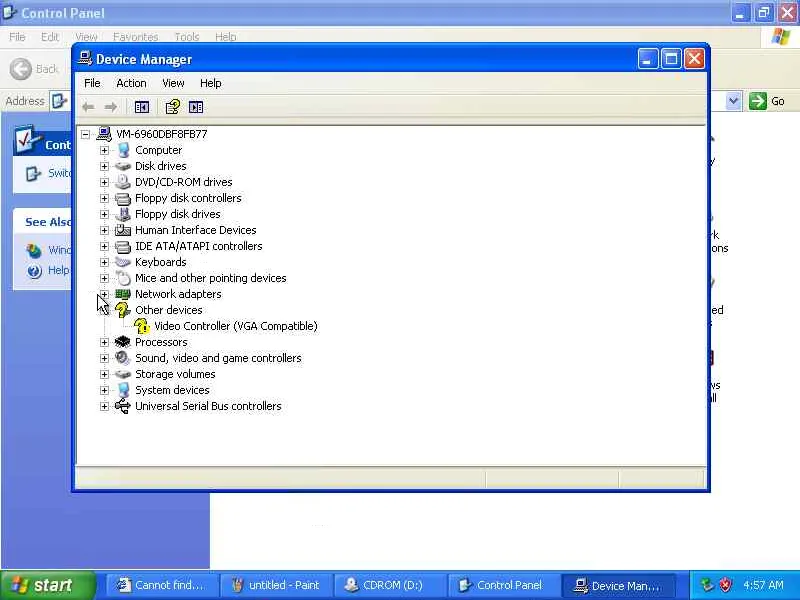Expand the Human Interface Devices category
Viewport: 800px width, 600px height.
pyautogui.click(x=104, y=231)
